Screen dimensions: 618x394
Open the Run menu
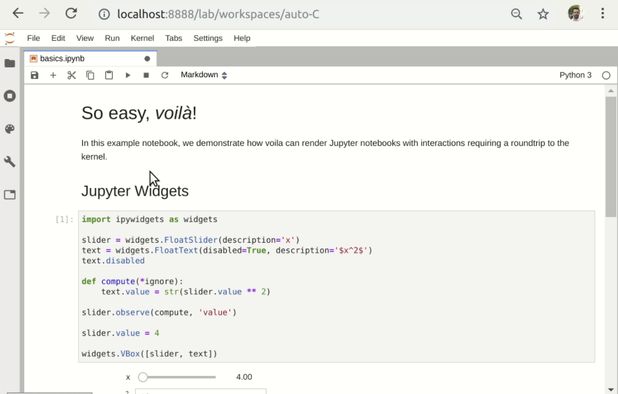click(x=112, y=38)
